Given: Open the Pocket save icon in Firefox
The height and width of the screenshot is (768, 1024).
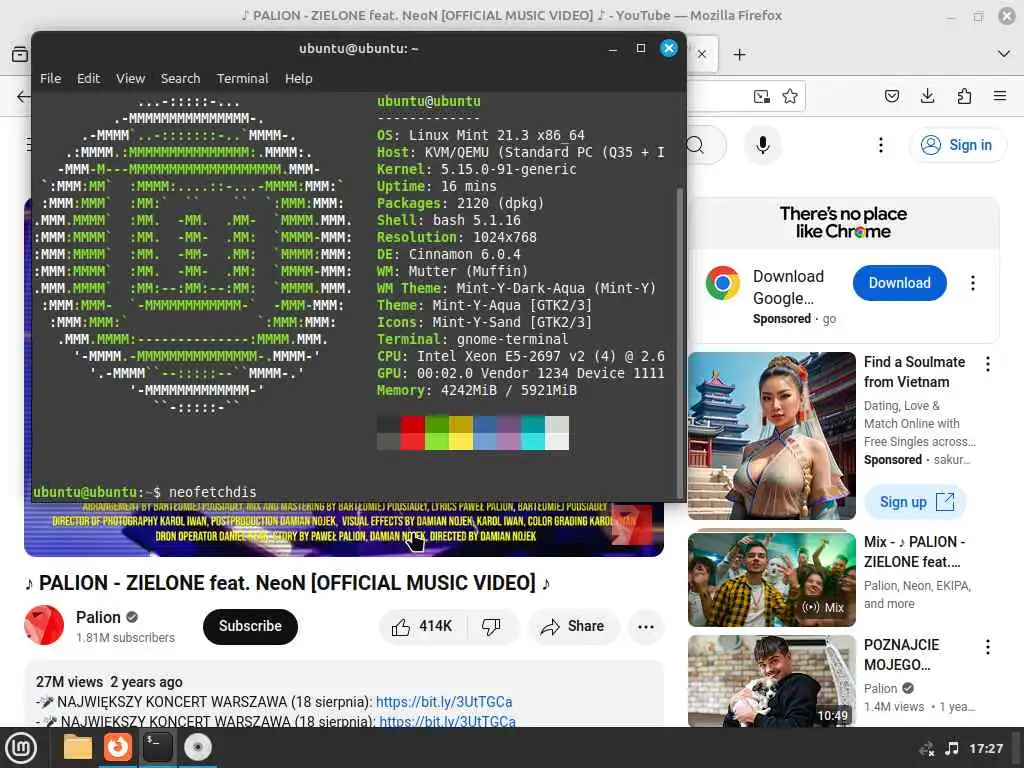Looking at the screenshot, I should (891, 97).
